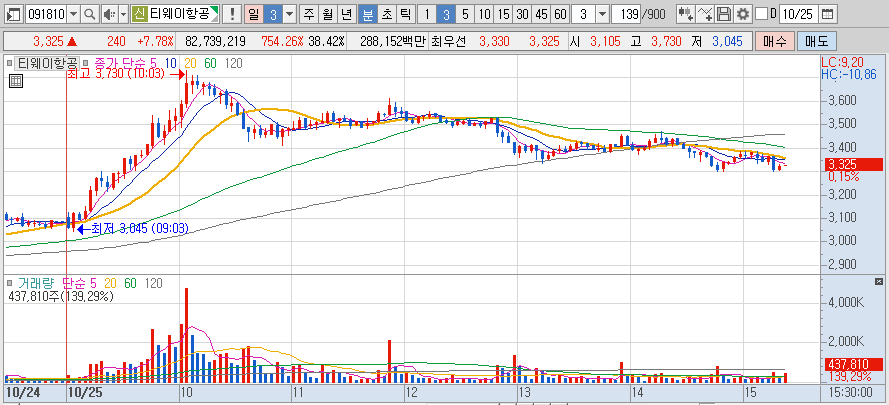889x405 pixels.
Task: Open dropdown arrow next to speaker icon
Action: [x=123, y=14]
